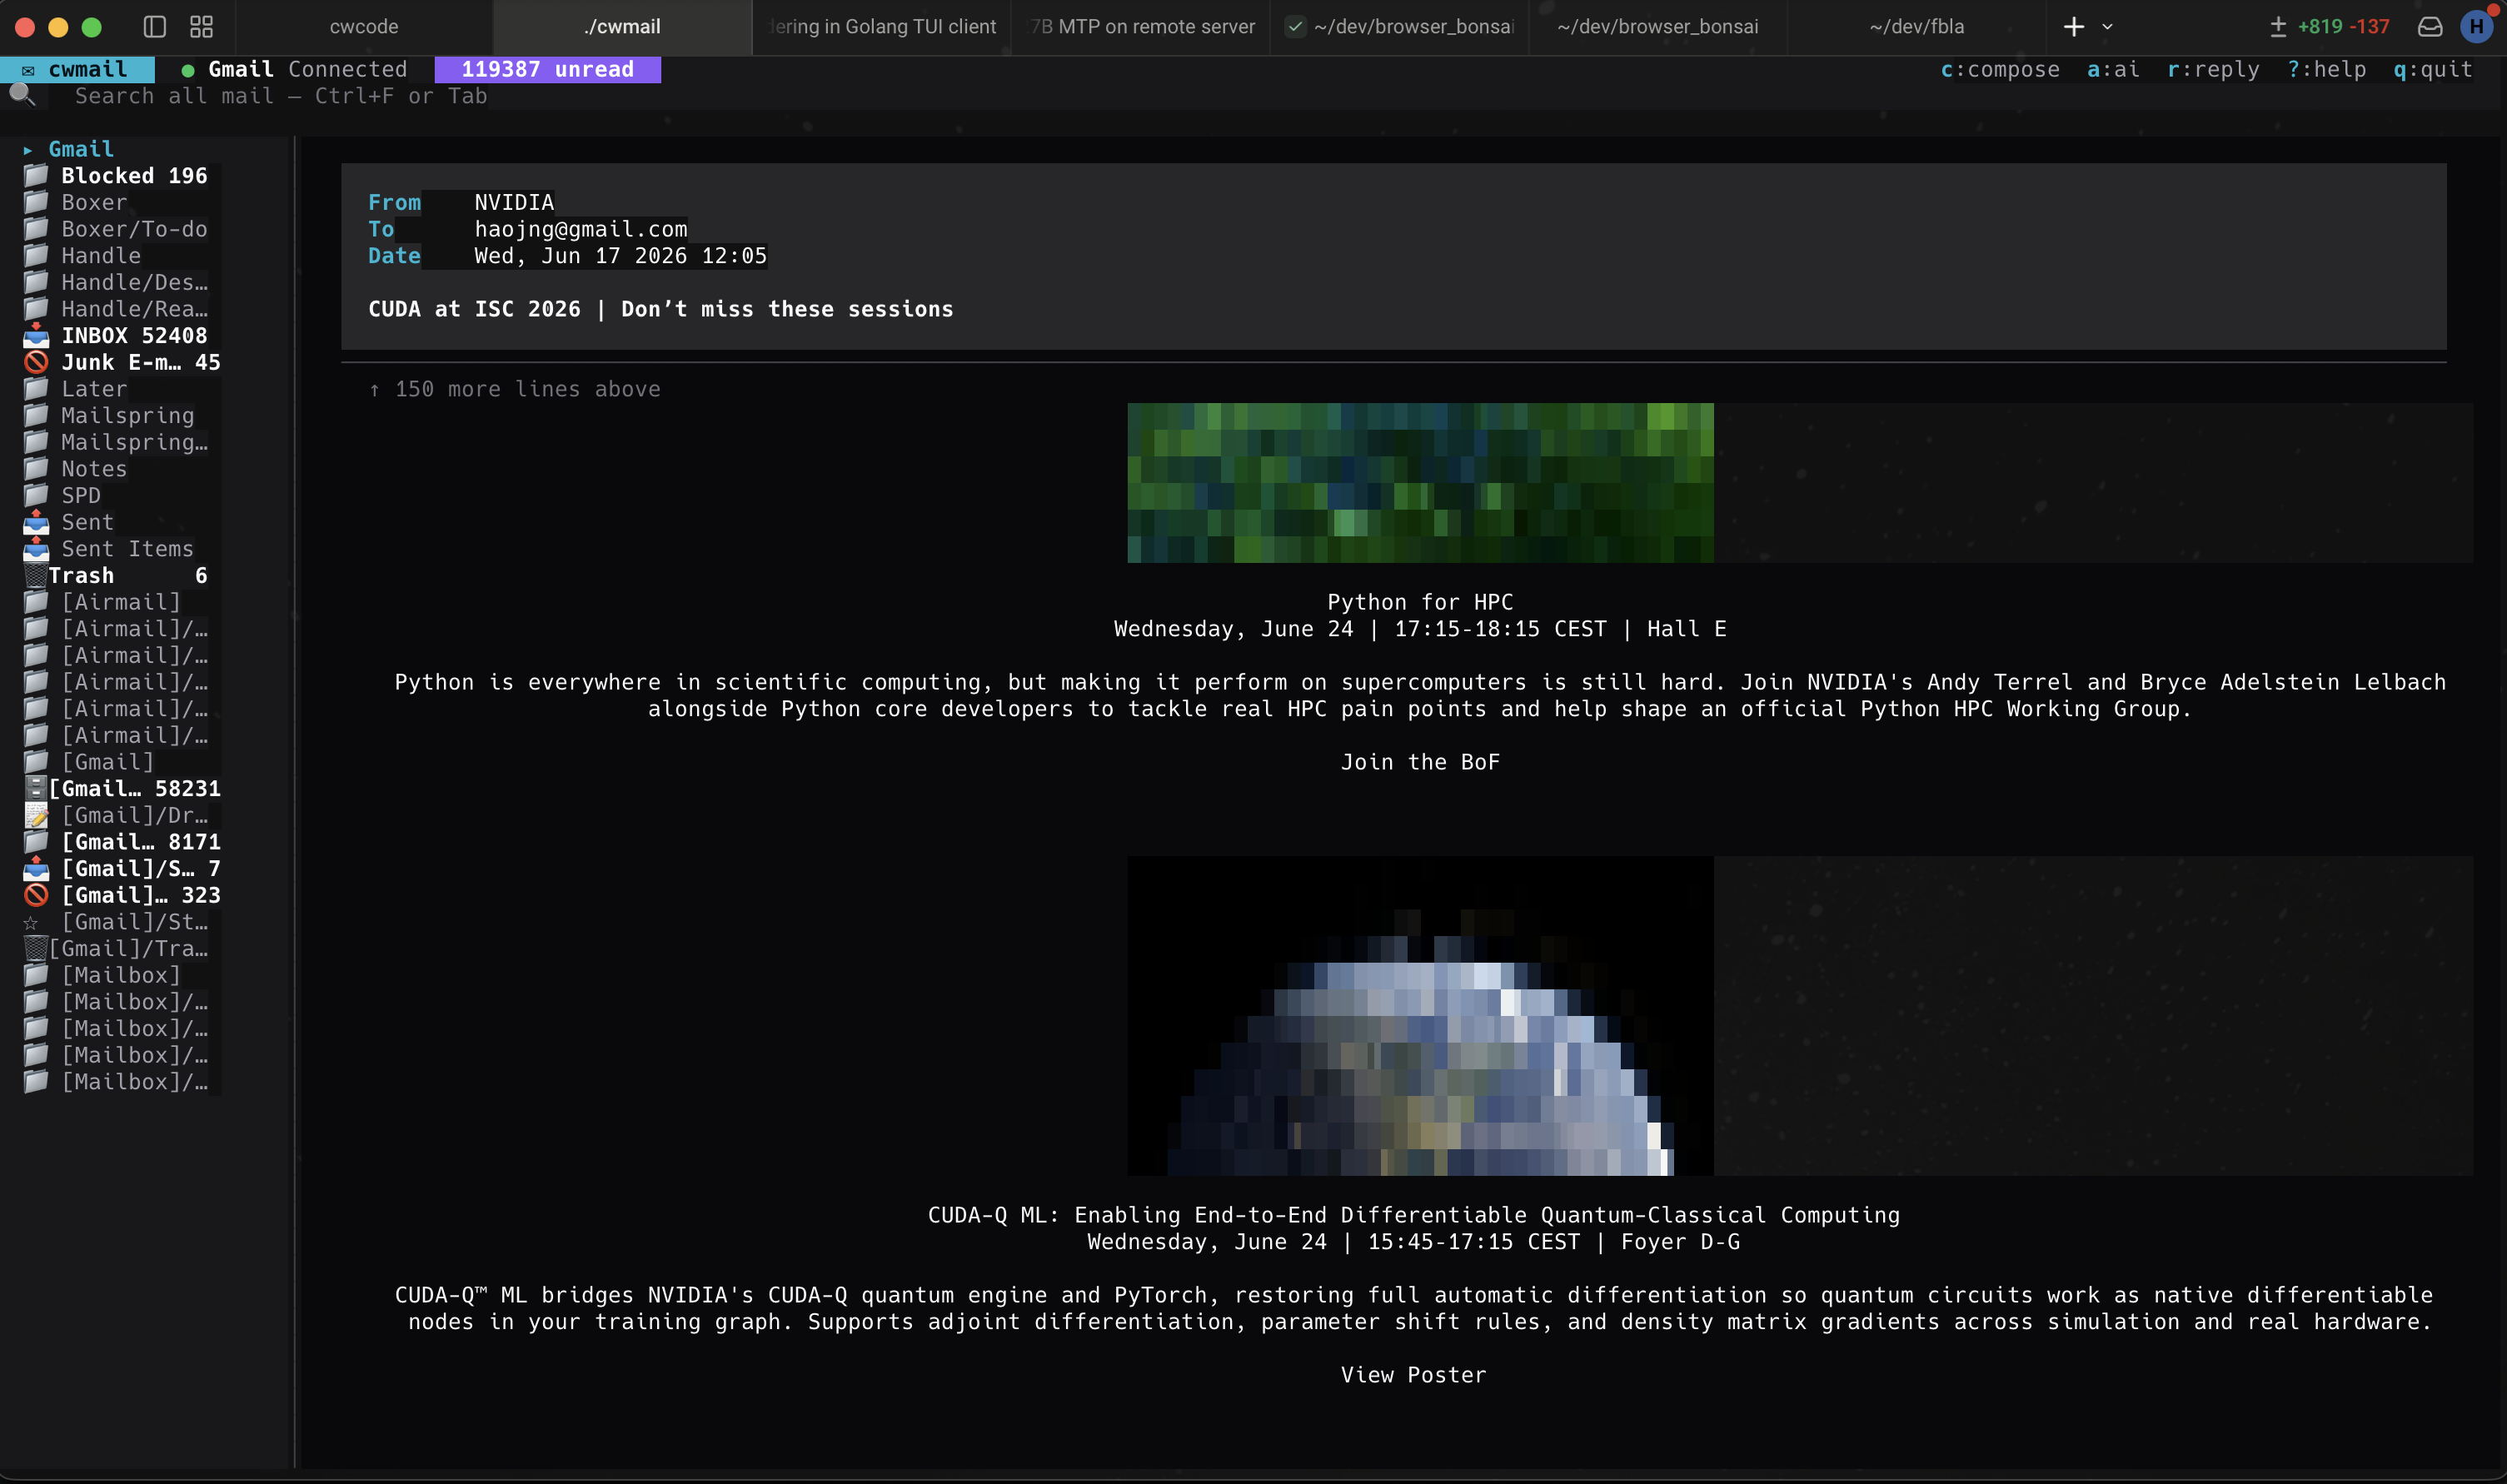Switch to MTP on remote server tab
The height and width of the screenshot is (1484, 2507).
point(1142,27)
